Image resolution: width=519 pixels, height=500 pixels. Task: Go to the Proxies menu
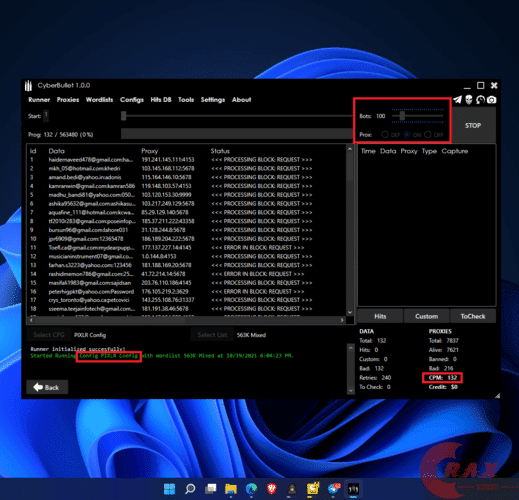(x=68, y=100)
